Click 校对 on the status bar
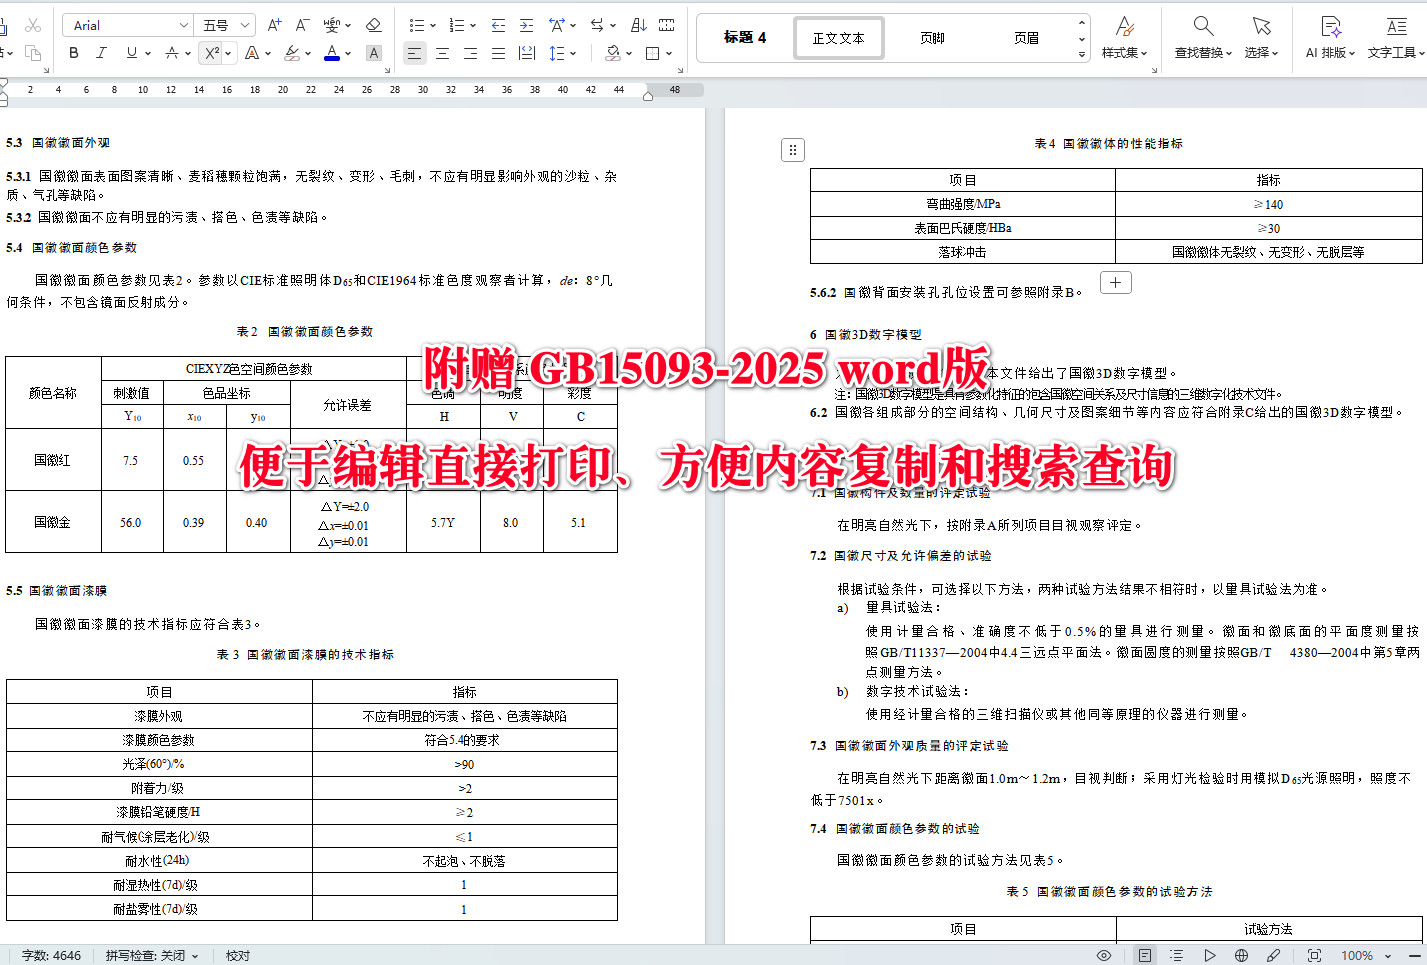 [x=237, y=955]
